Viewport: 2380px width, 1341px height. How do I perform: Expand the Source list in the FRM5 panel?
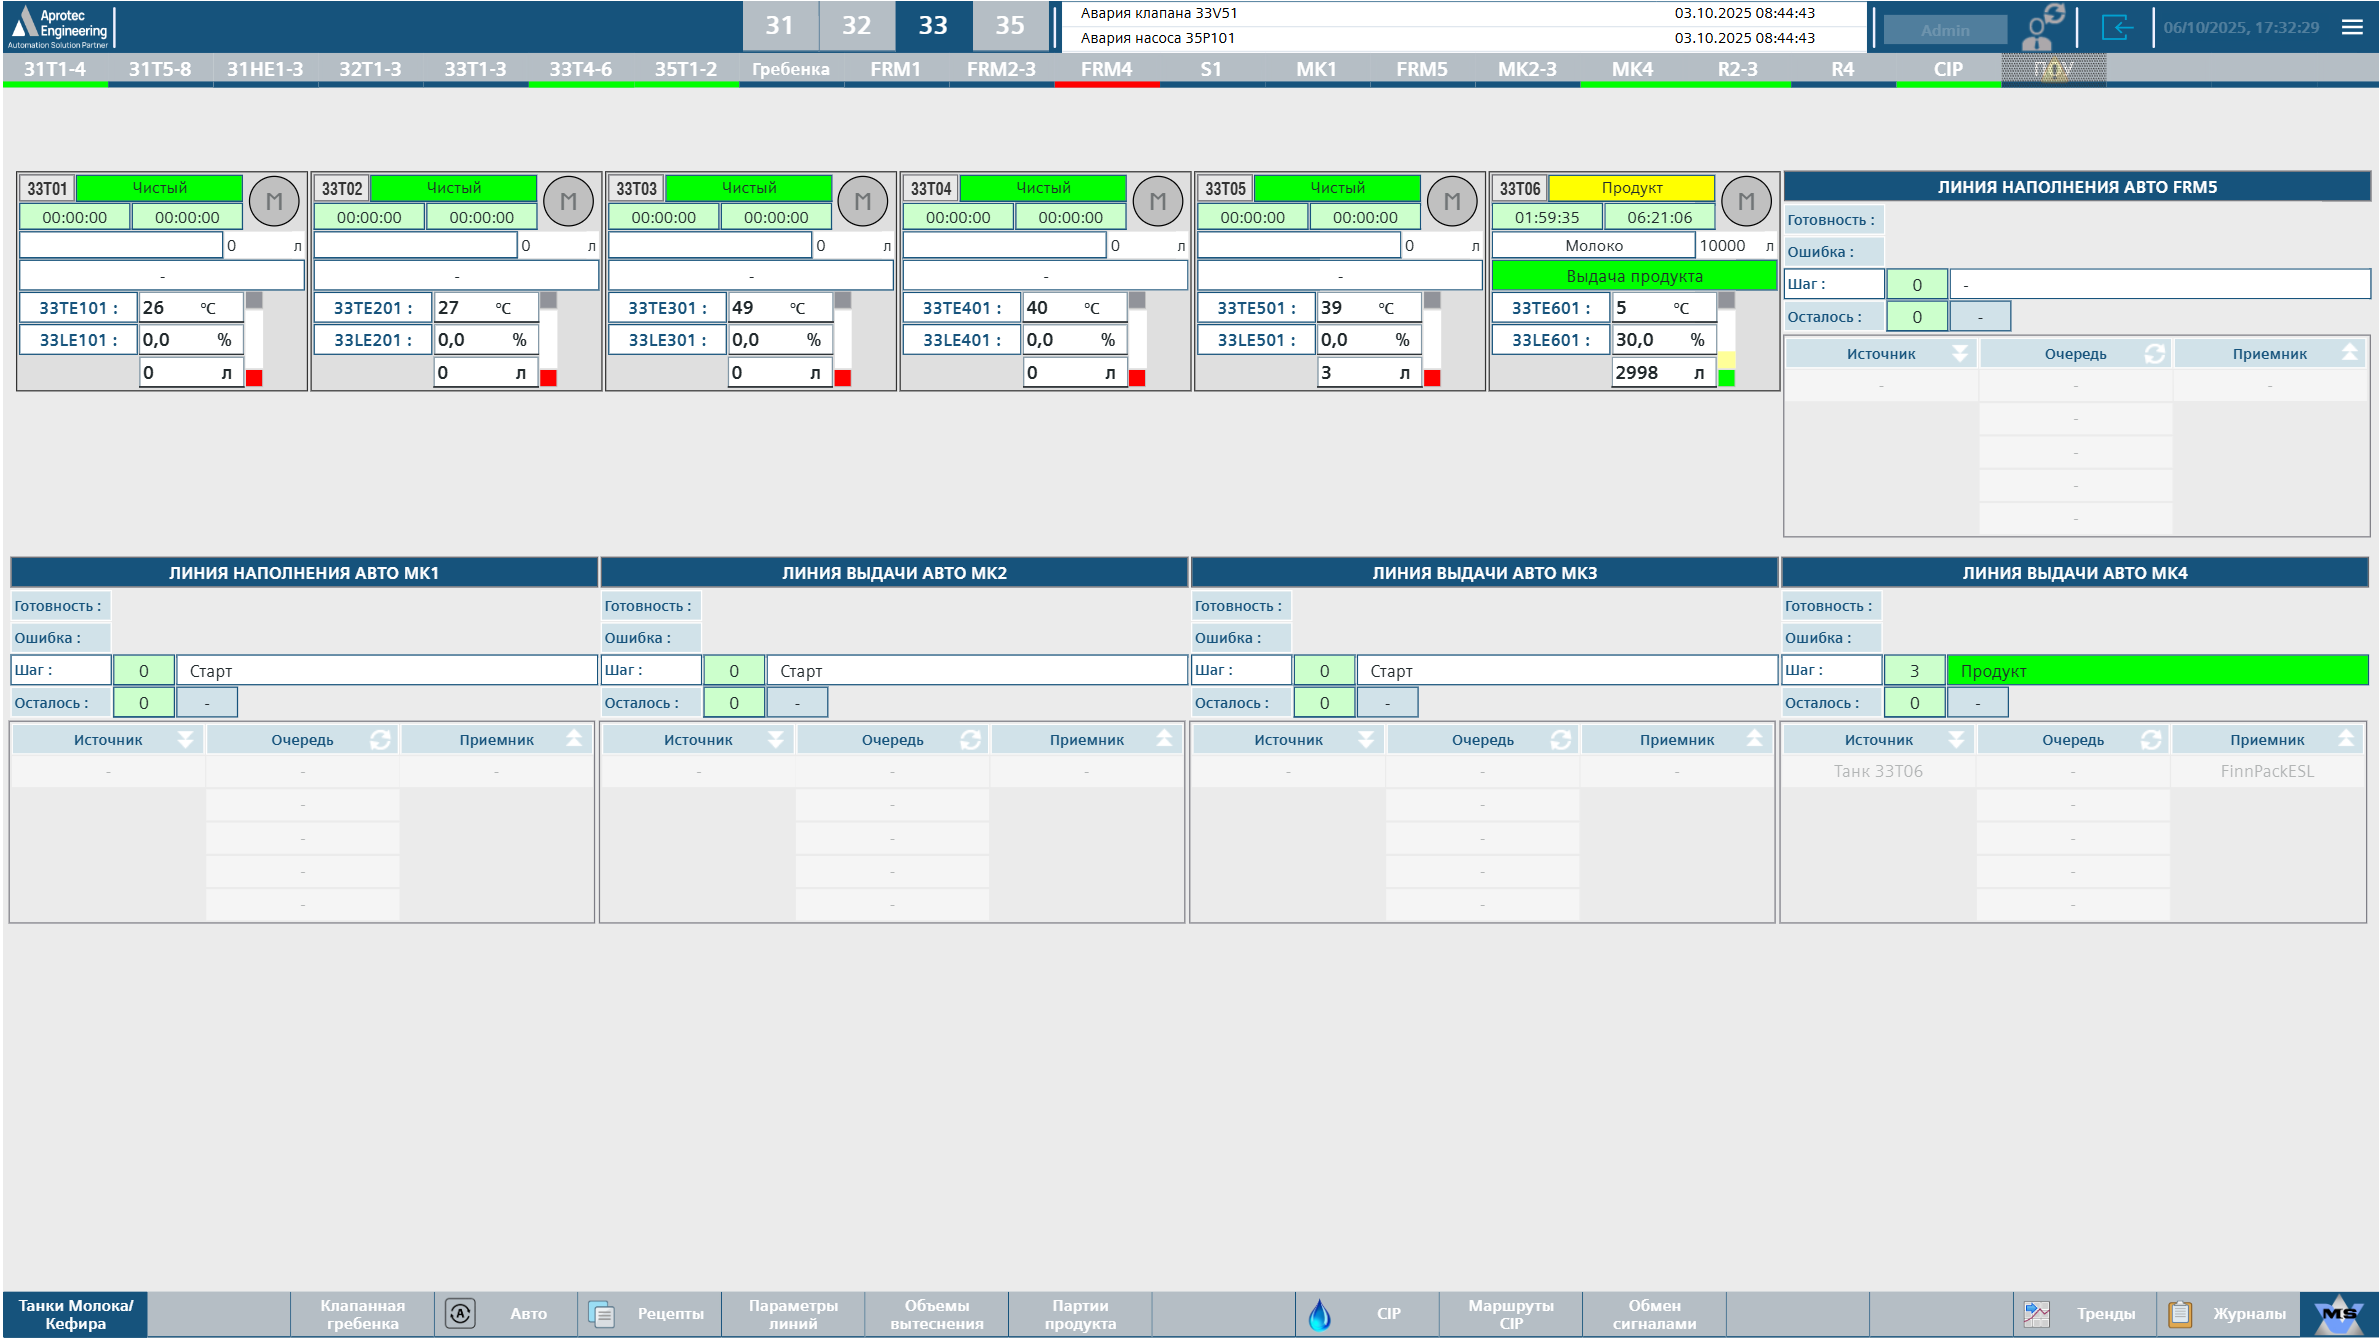pyautogui.click(x=1960, y=354)
